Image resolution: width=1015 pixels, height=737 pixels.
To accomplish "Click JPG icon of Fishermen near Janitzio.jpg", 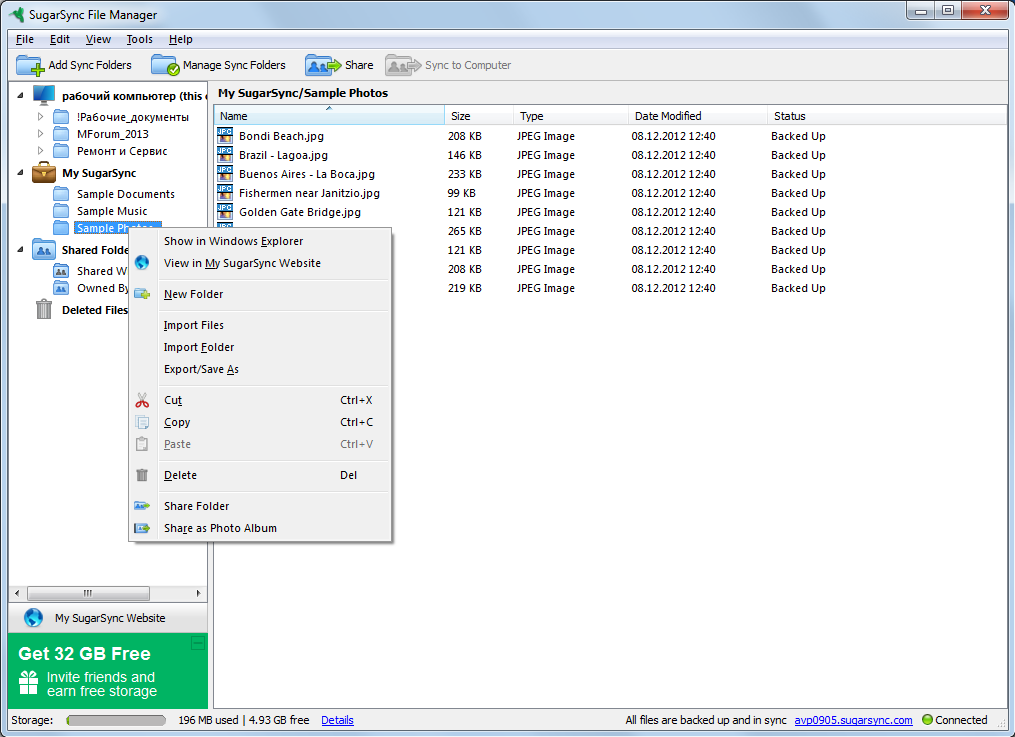I will (225, 193).
